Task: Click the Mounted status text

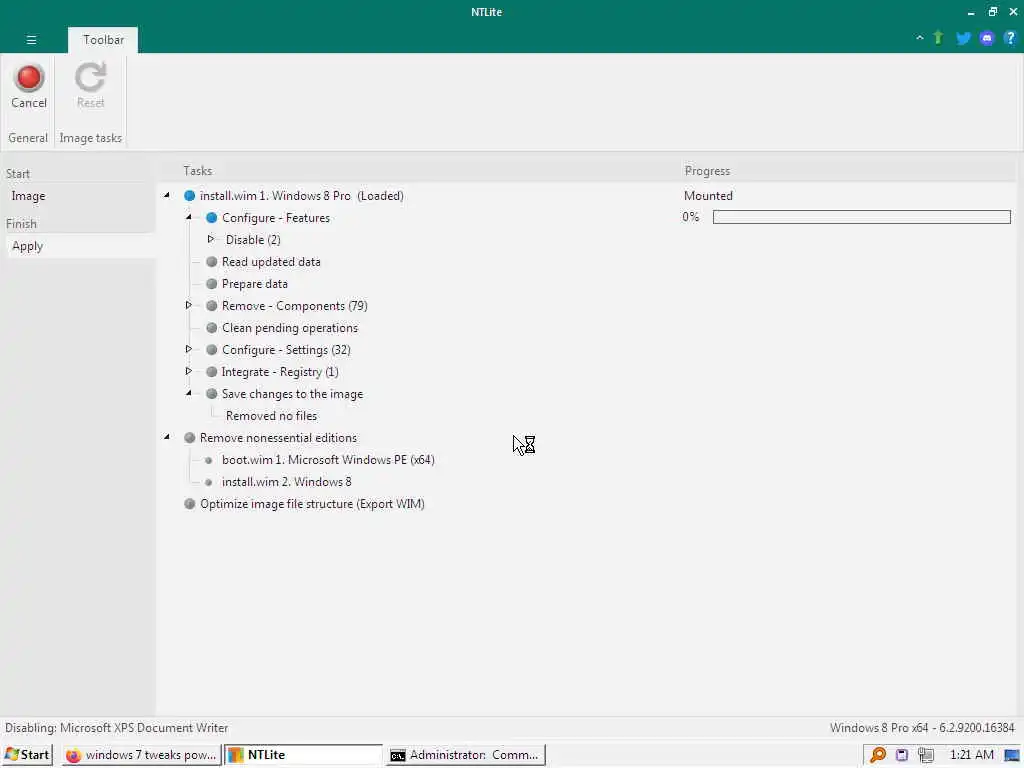Action: point(708,196)
